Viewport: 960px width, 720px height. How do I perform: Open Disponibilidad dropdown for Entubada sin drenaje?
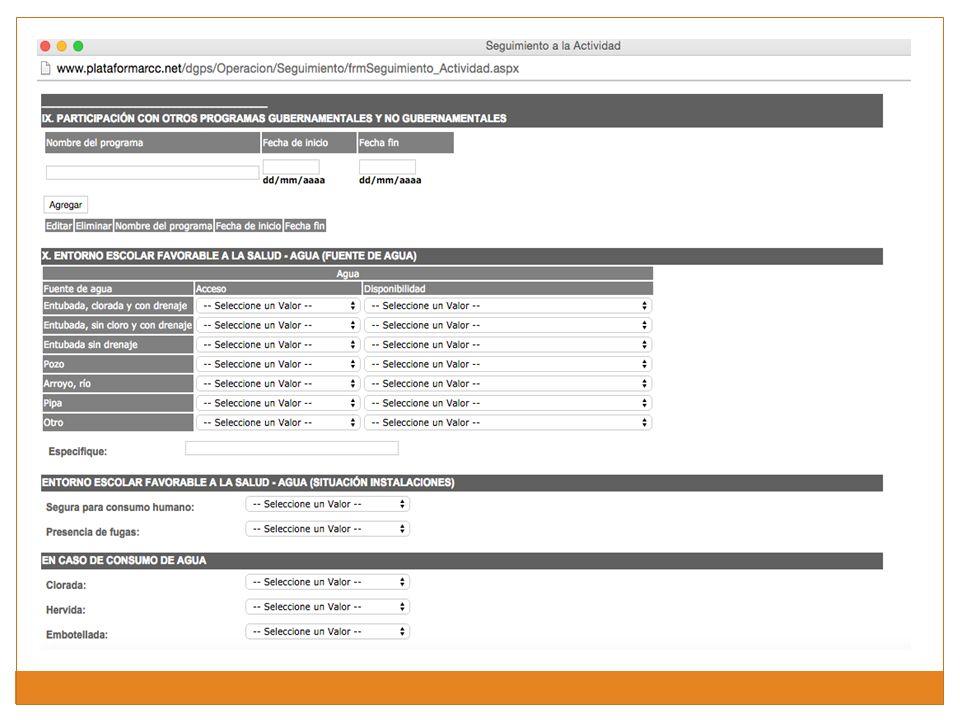click(x=508, y=345)
